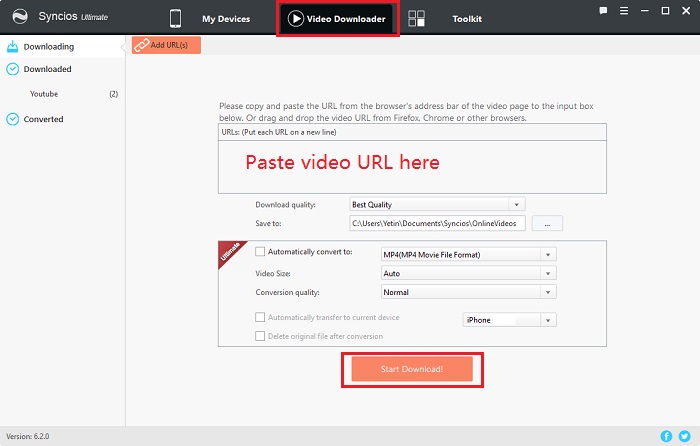The height and width of the screenshot is (446, 700).
Task: Click the Start Download! button
Action: pos(412,369)
